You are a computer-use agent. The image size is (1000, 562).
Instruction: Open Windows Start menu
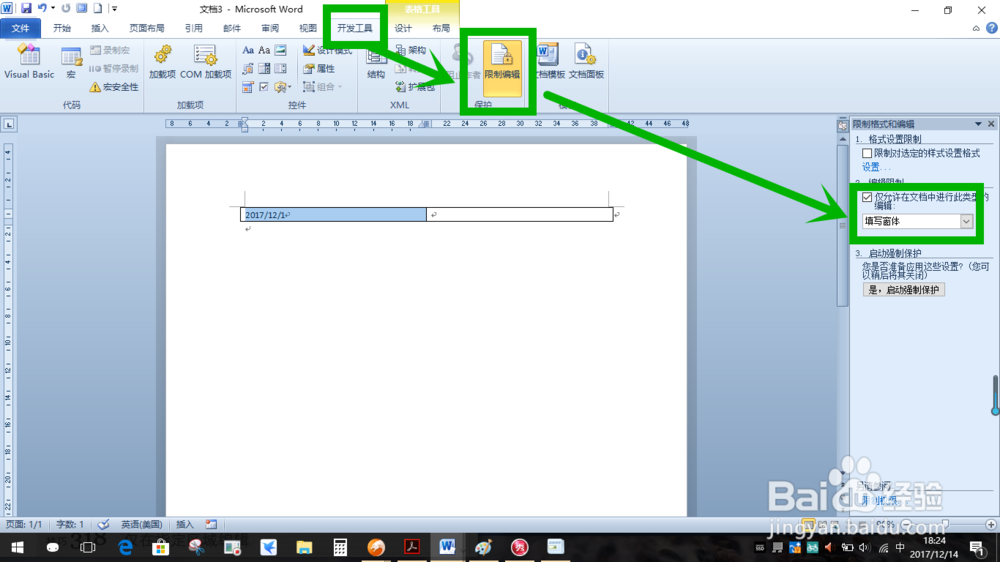click(17, 547)
